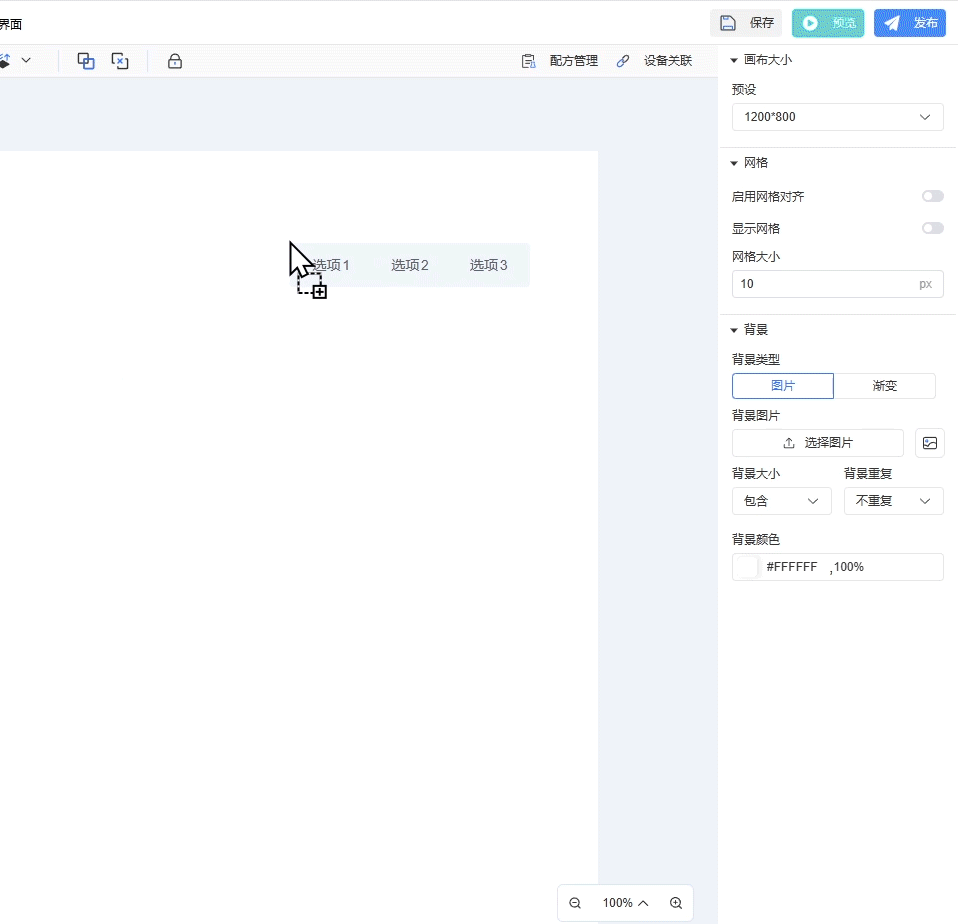Select the 选项3 tab on canvas
The width and height of the screenshot is (958, 924).
[x=489, y=265]
